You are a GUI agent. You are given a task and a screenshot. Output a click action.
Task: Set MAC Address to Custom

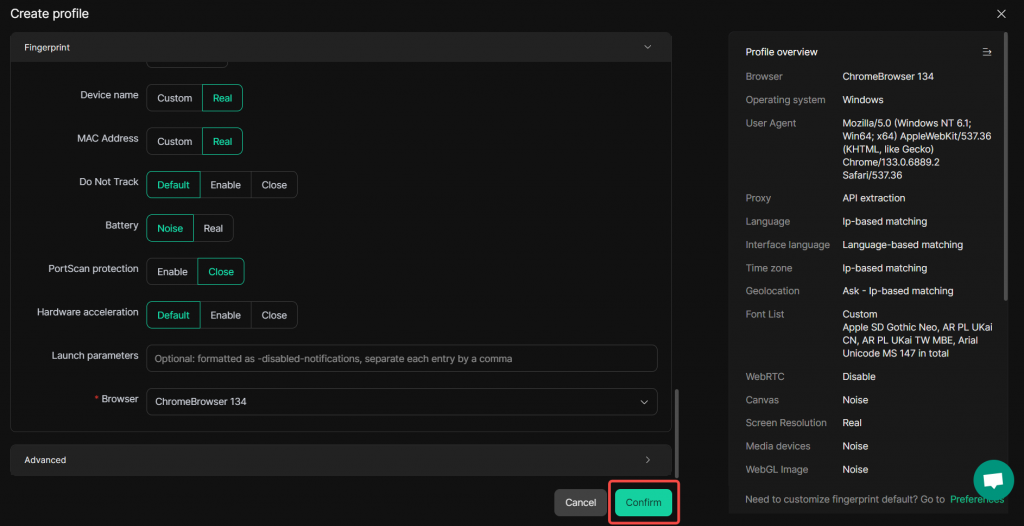click(x=174, y=141)
